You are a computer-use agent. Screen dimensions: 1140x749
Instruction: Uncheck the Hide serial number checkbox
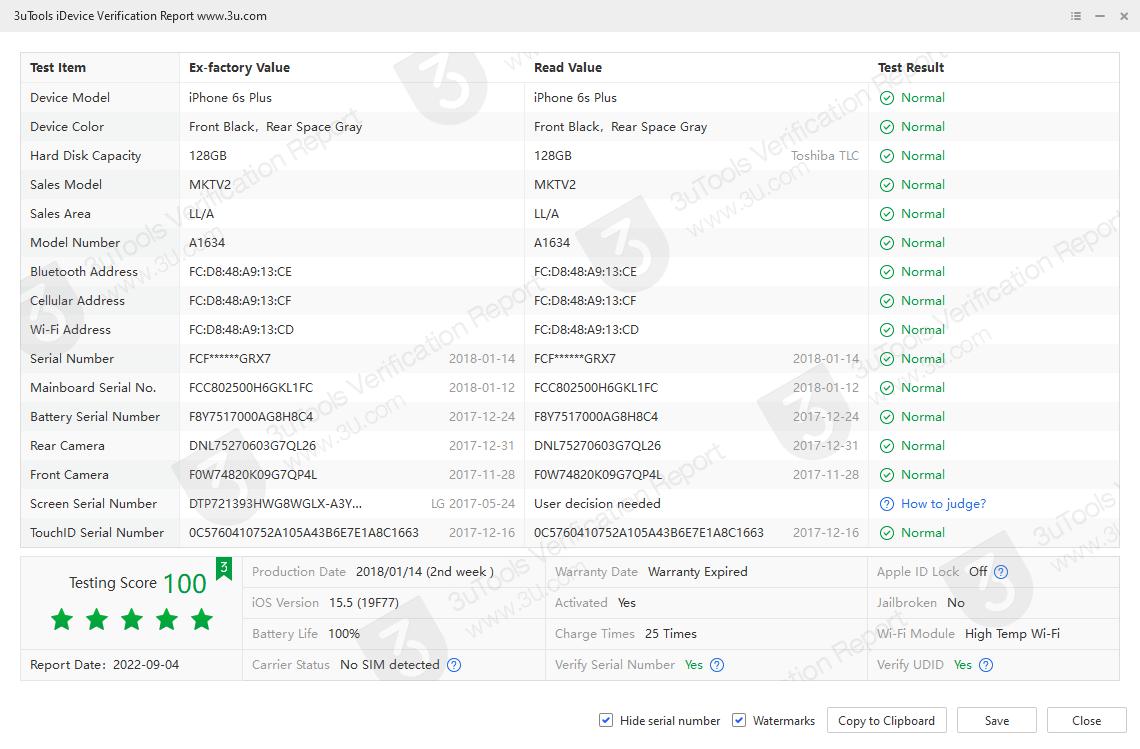[x=606, y=720]
